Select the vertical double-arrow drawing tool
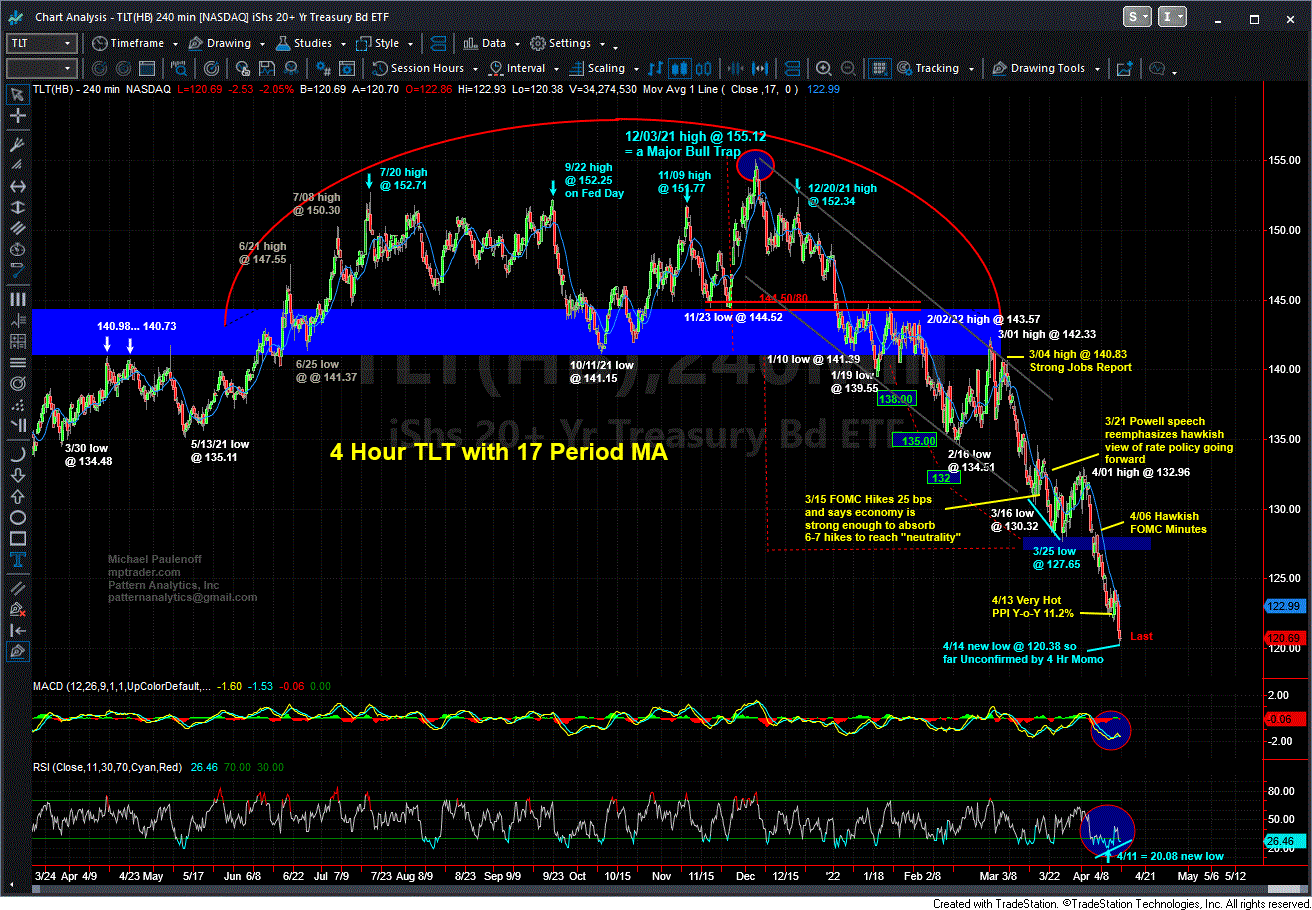The image size is (1312, 910). 17,208
